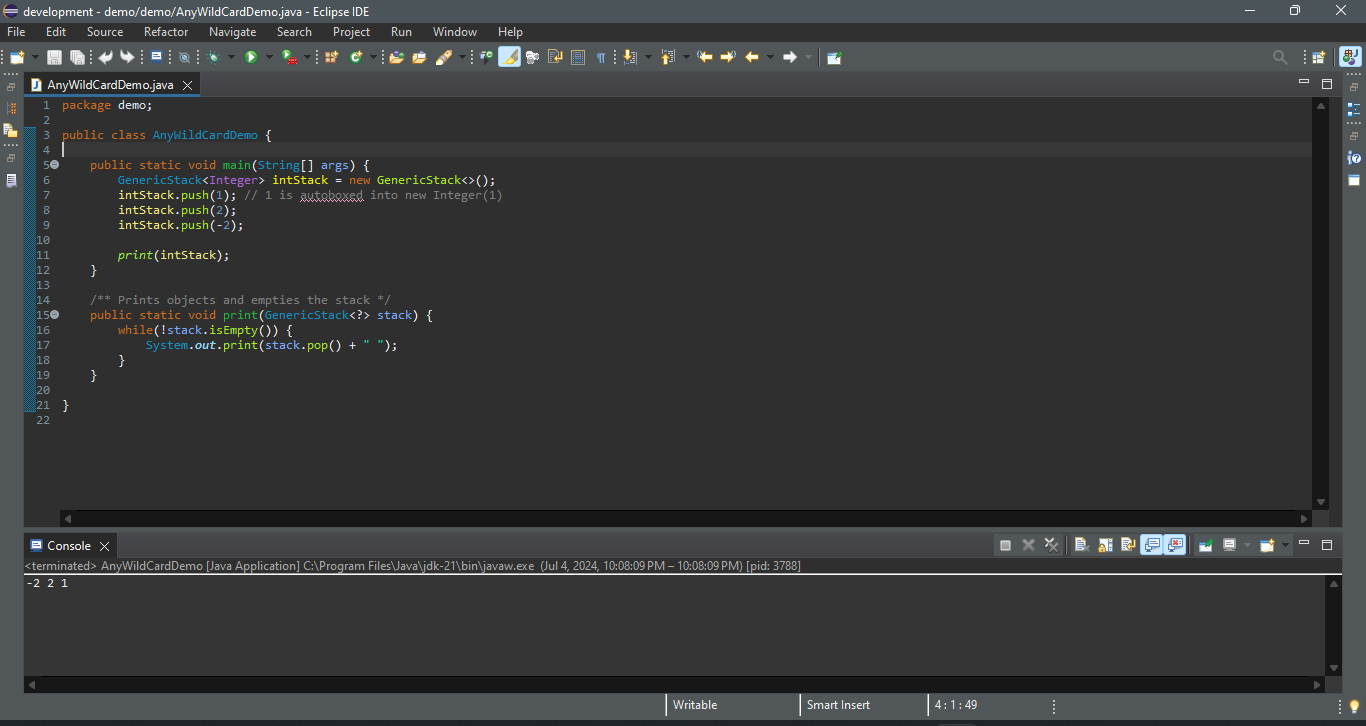Click the Save icon in toolbar
The height and width of the screenshot is (726, 1366).
tap(55, 58)
